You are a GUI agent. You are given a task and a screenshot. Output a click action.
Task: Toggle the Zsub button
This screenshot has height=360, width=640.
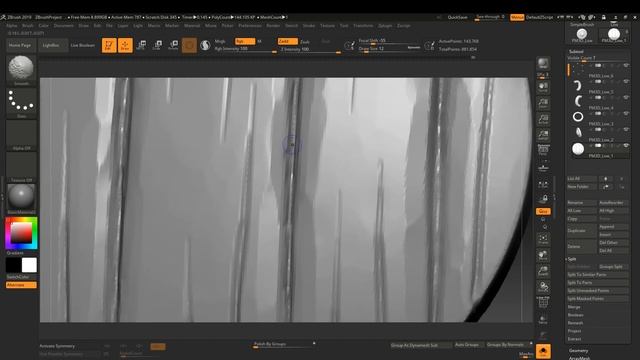click(x=305, y=42)
